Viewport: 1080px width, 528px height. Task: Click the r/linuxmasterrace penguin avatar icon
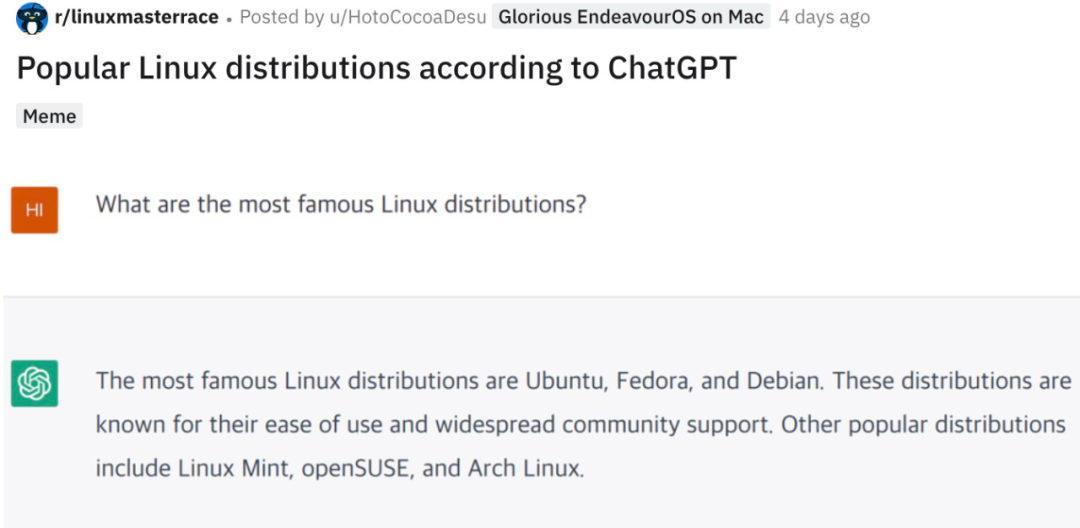(x=33, y=17)
